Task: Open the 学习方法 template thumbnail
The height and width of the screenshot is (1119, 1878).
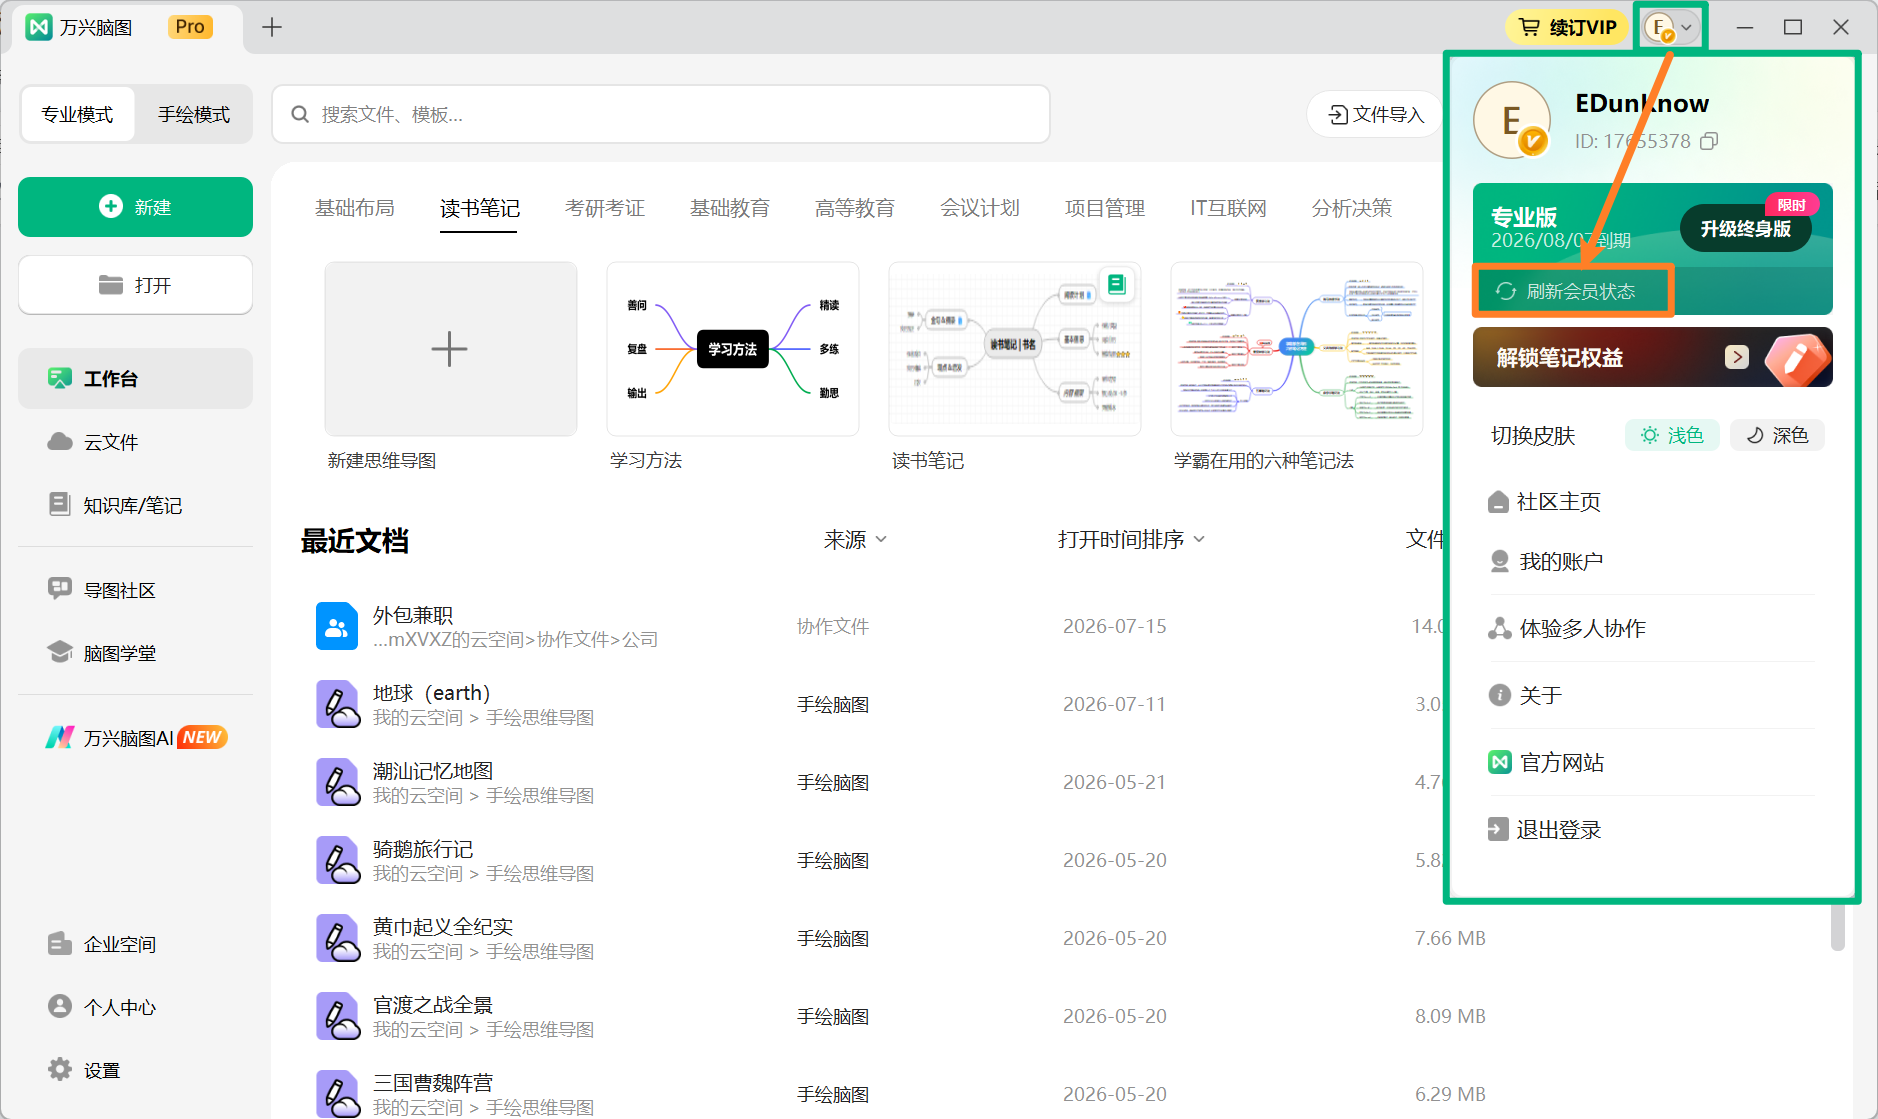Action: point(733,349)
